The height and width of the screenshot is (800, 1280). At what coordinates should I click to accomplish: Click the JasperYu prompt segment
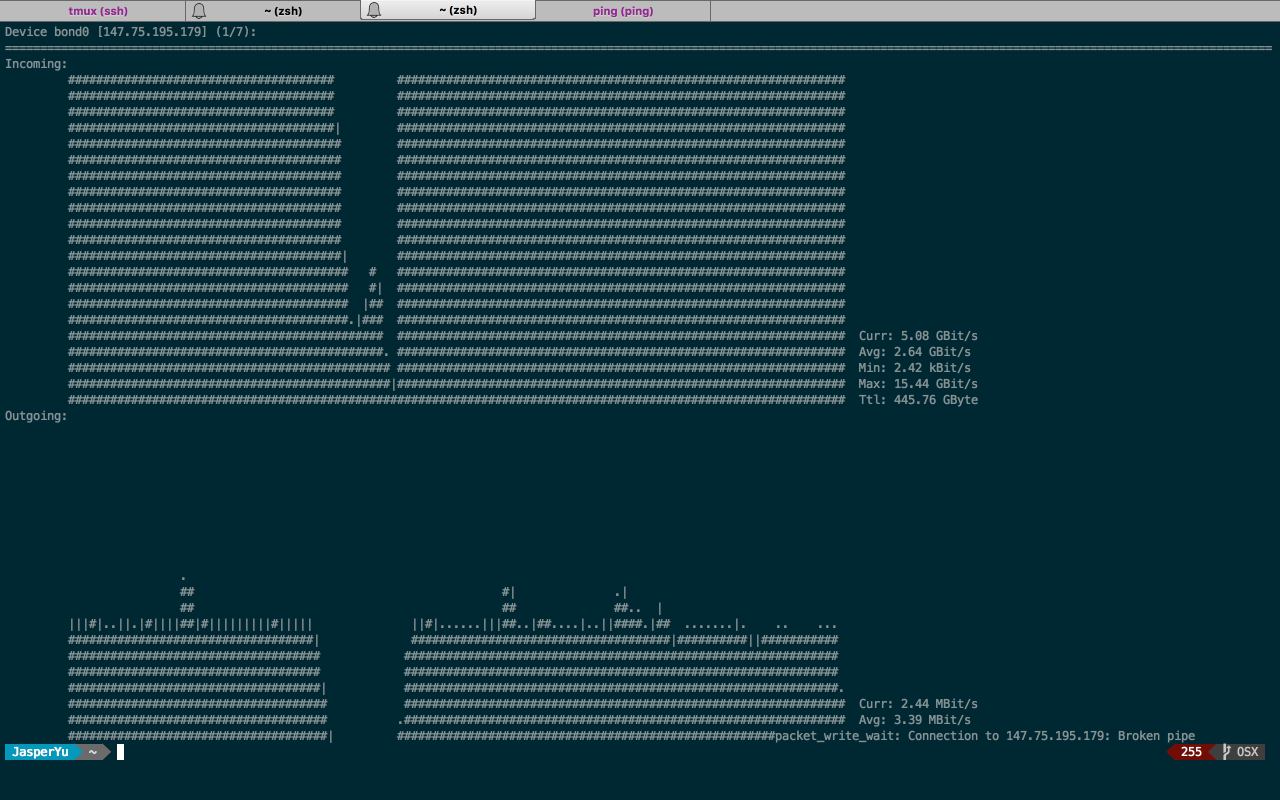coord(40,752)
